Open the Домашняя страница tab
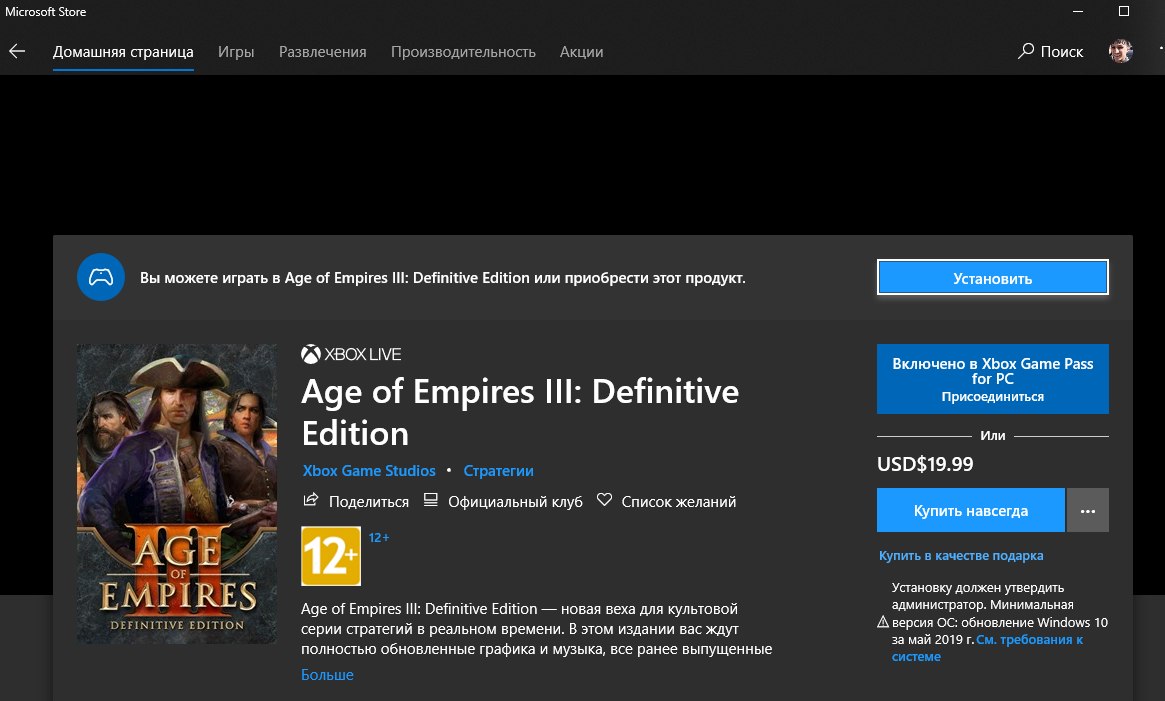 pyautogui.click(x=123, y=52)
